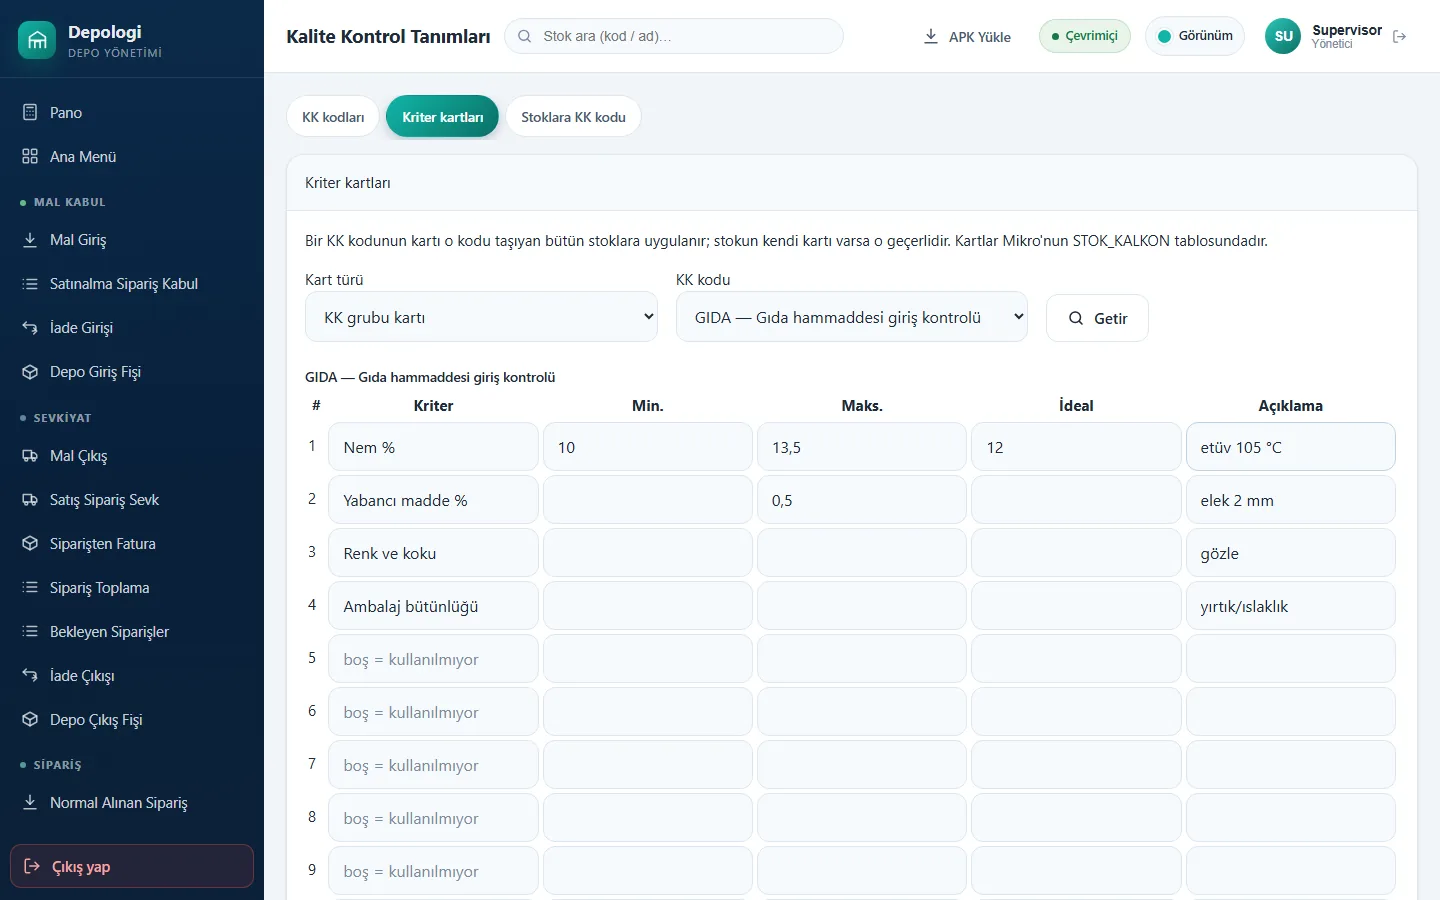
Task: Click the Maks. field containing 0,5
Action: [x=862, y=500]
